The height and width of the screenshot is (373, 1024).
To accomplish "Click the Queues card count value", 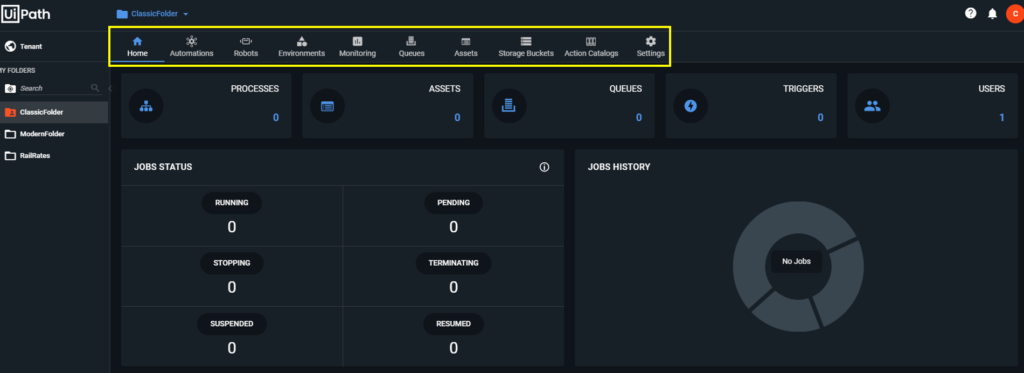I will tap(639, 118).
